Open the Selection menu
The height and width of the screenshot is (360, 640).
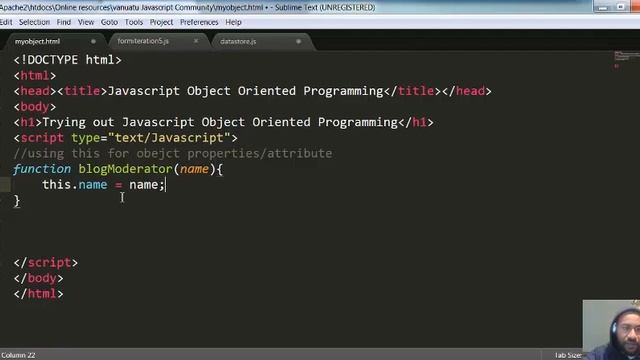click(x=34, y=22)
